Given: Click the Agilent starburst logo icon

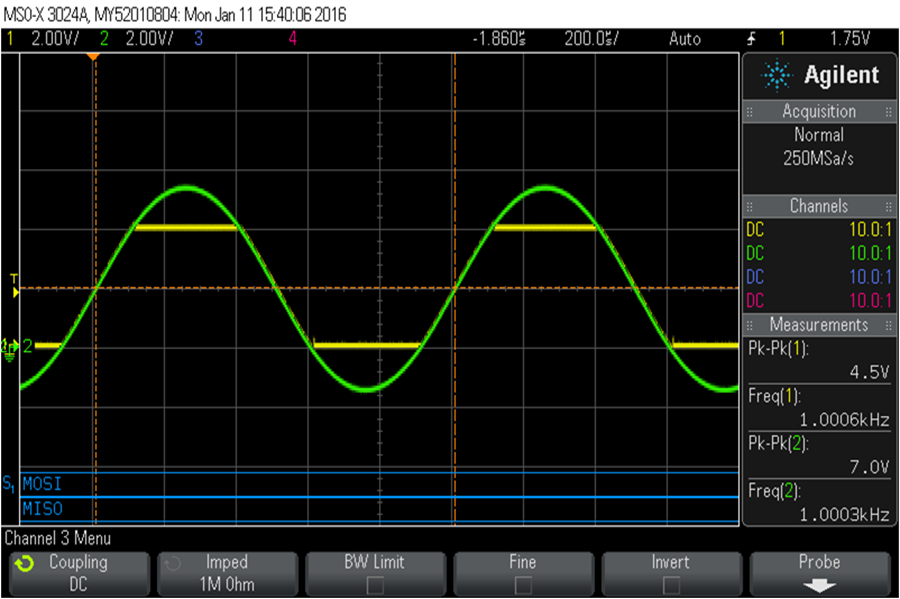Looking at the screenshot, I should tap(776, 75).
